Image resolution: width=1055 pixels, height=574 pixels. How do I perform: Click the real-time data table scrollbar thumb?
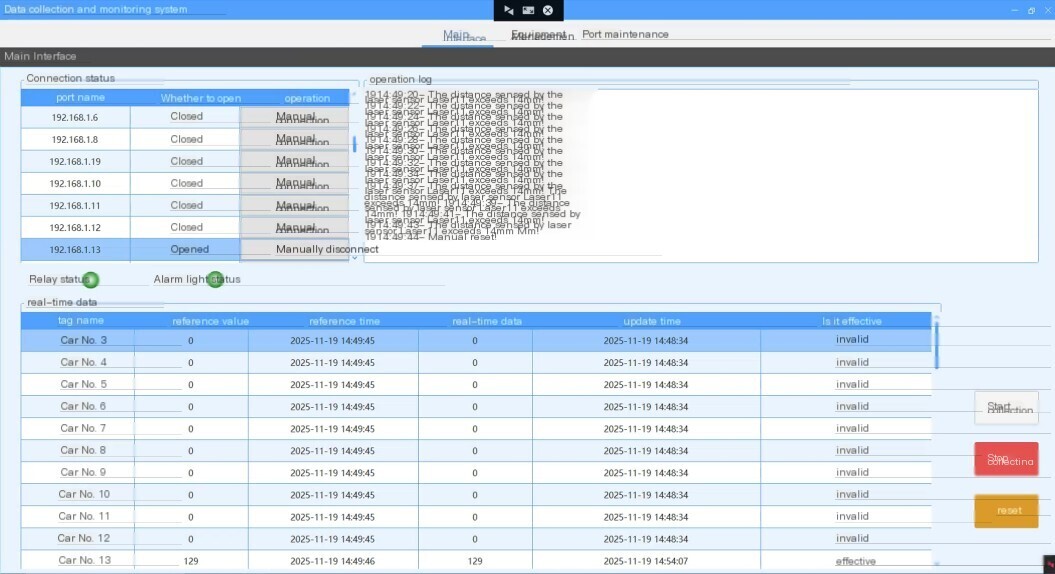tap(936, 345)
